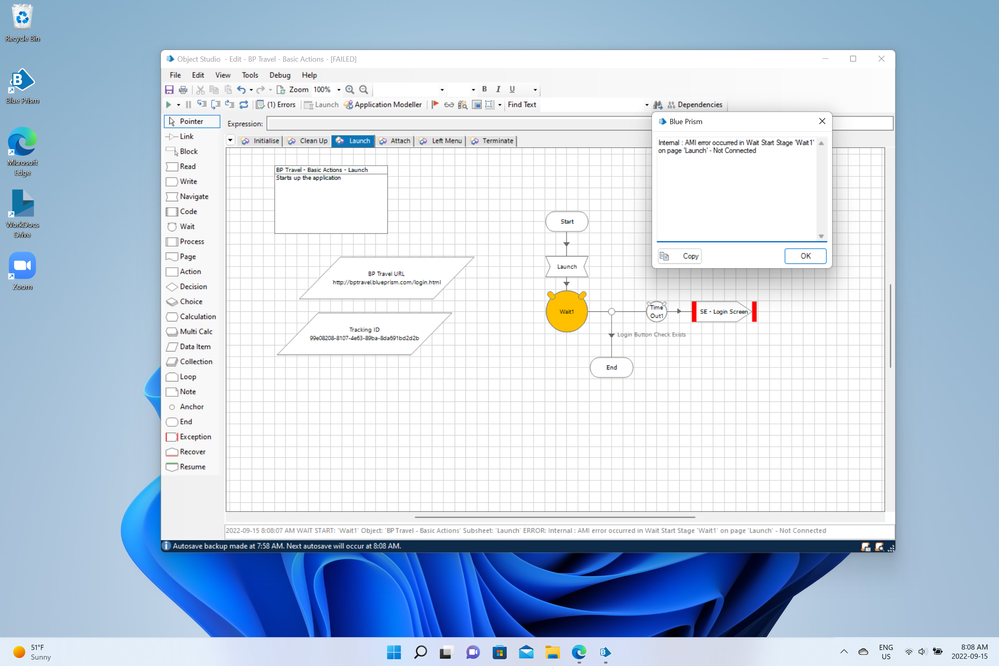Toggle Underline text formatting
Image resolution: width=999 pixels, height=666 pixels.
[512, 90]
